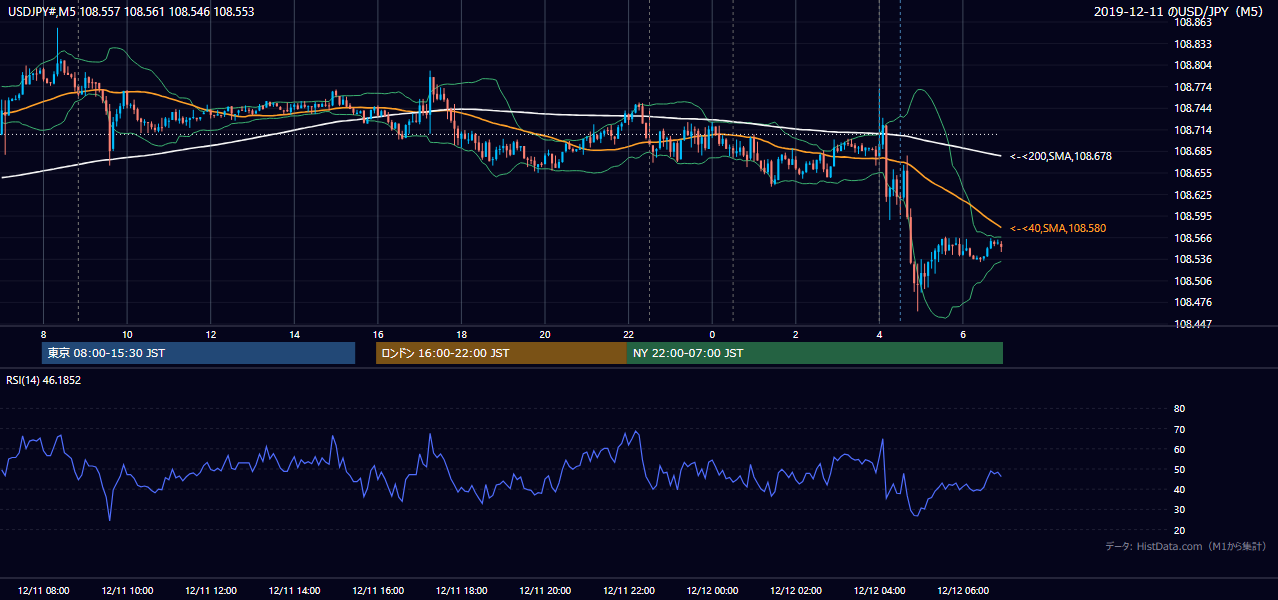Click the 12/12 04:00 time label
Screen dimensions: 1278x600
[880, 591]
